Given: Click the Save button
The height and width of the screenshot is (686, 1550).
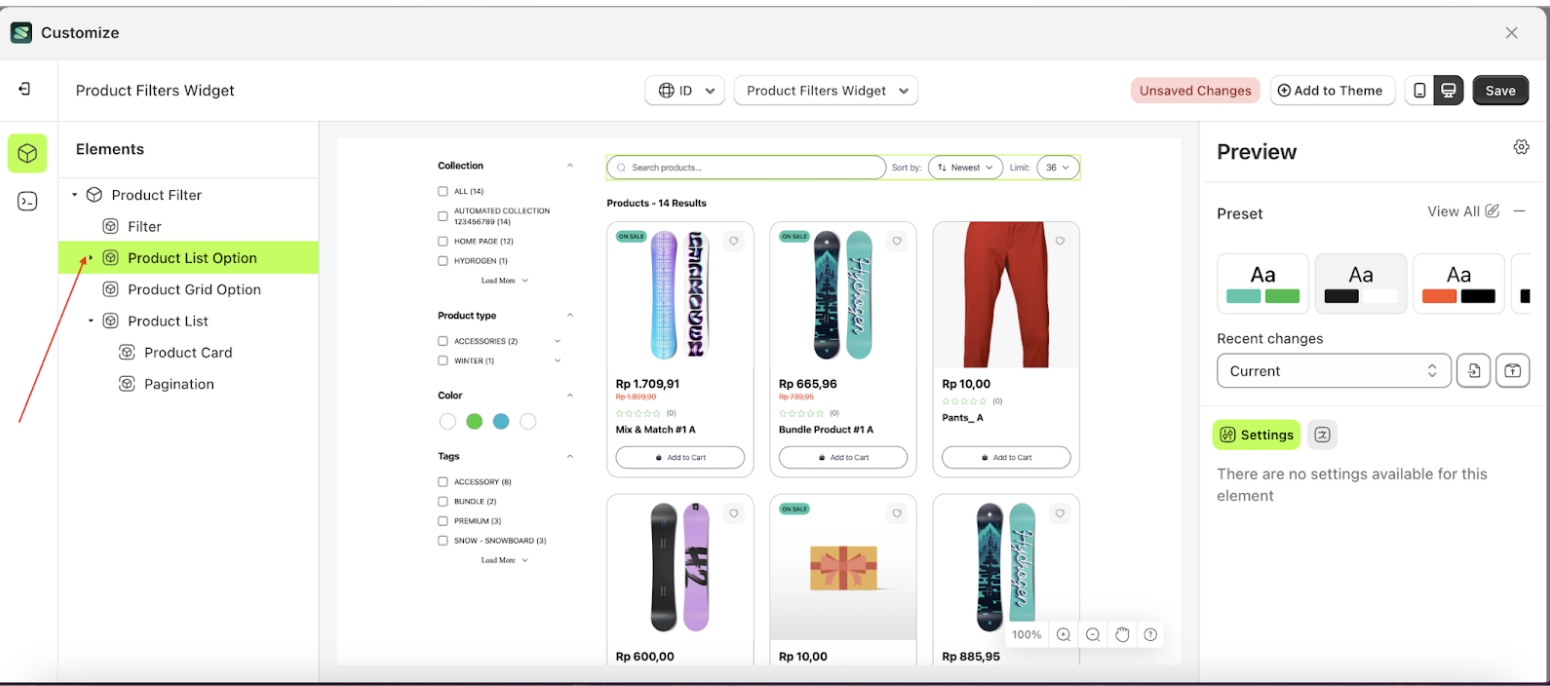Looking at the screenshot, I should (1500, 90).
